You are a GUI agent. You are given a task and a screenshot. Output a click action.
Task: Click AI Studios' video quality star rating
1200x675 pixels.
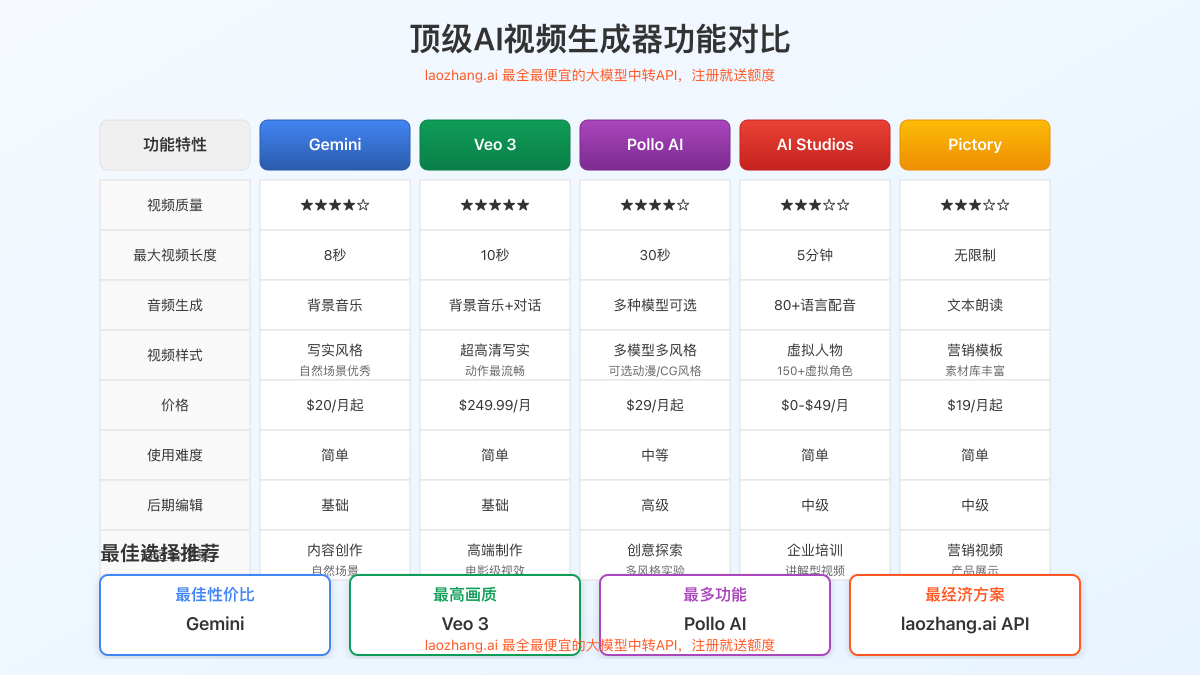[815, 205]
